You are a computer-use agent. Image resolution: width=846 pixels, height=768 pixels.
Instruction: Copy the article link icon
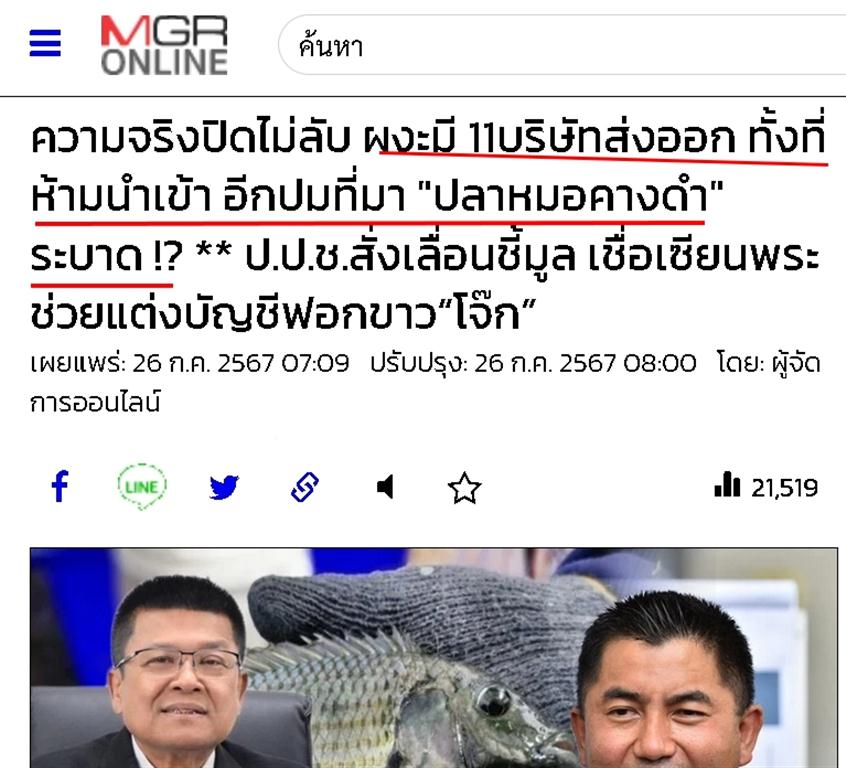pyautogui.click(x=305, y=487)
